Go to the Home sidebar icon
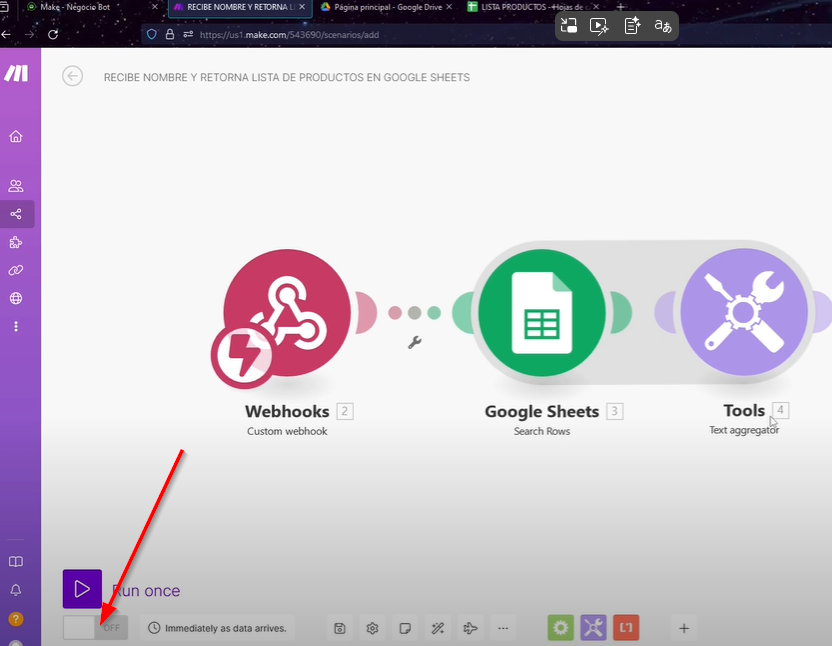The image size is (832, 646). 16,136
